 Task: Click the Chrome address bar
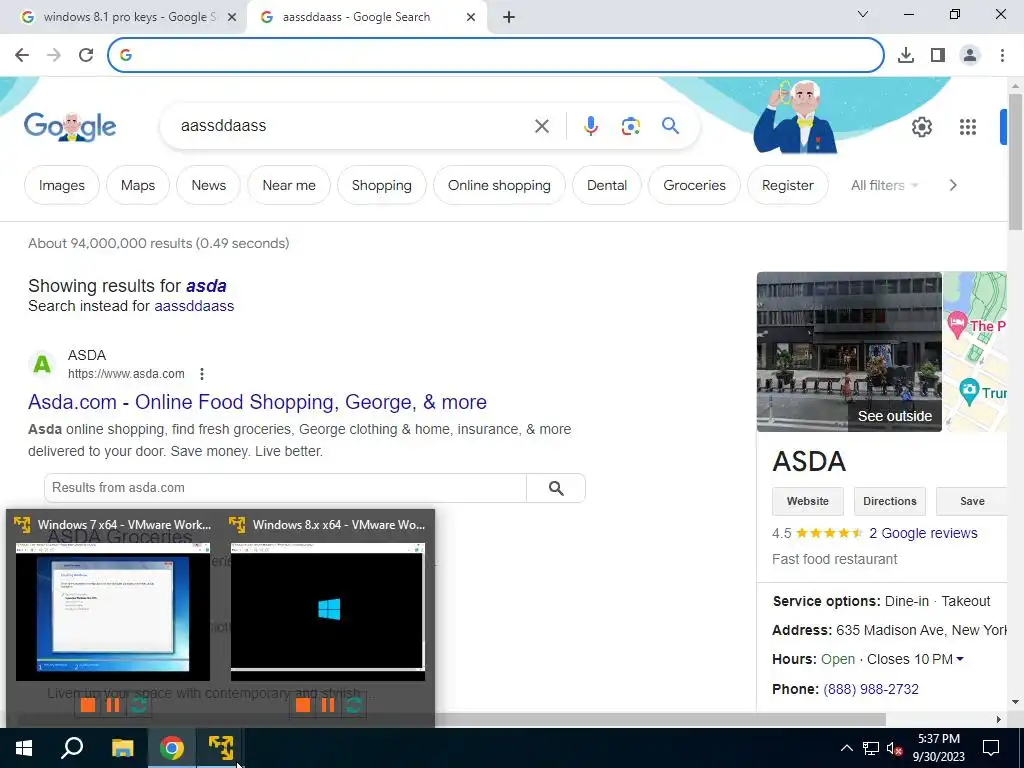coord(496,55)
